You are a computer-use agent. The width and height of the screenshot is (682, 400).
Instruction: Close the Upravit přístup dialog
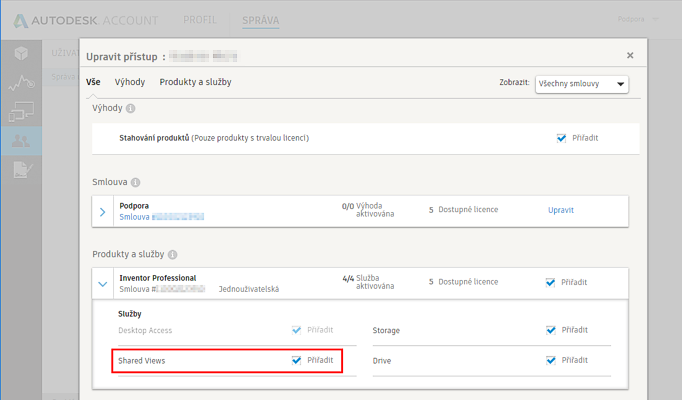tap(629, 56)
